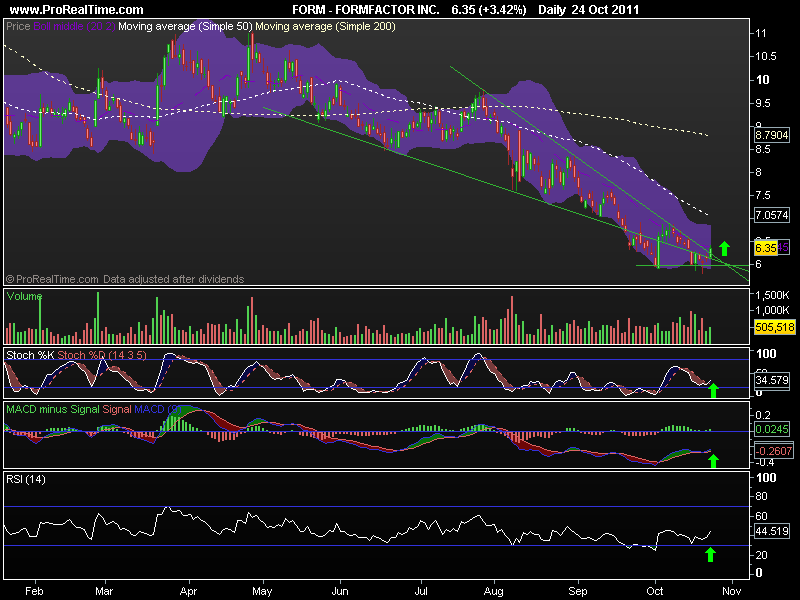
Task: Click the 0.2 MACD axis label
Action: coord(763,415)
